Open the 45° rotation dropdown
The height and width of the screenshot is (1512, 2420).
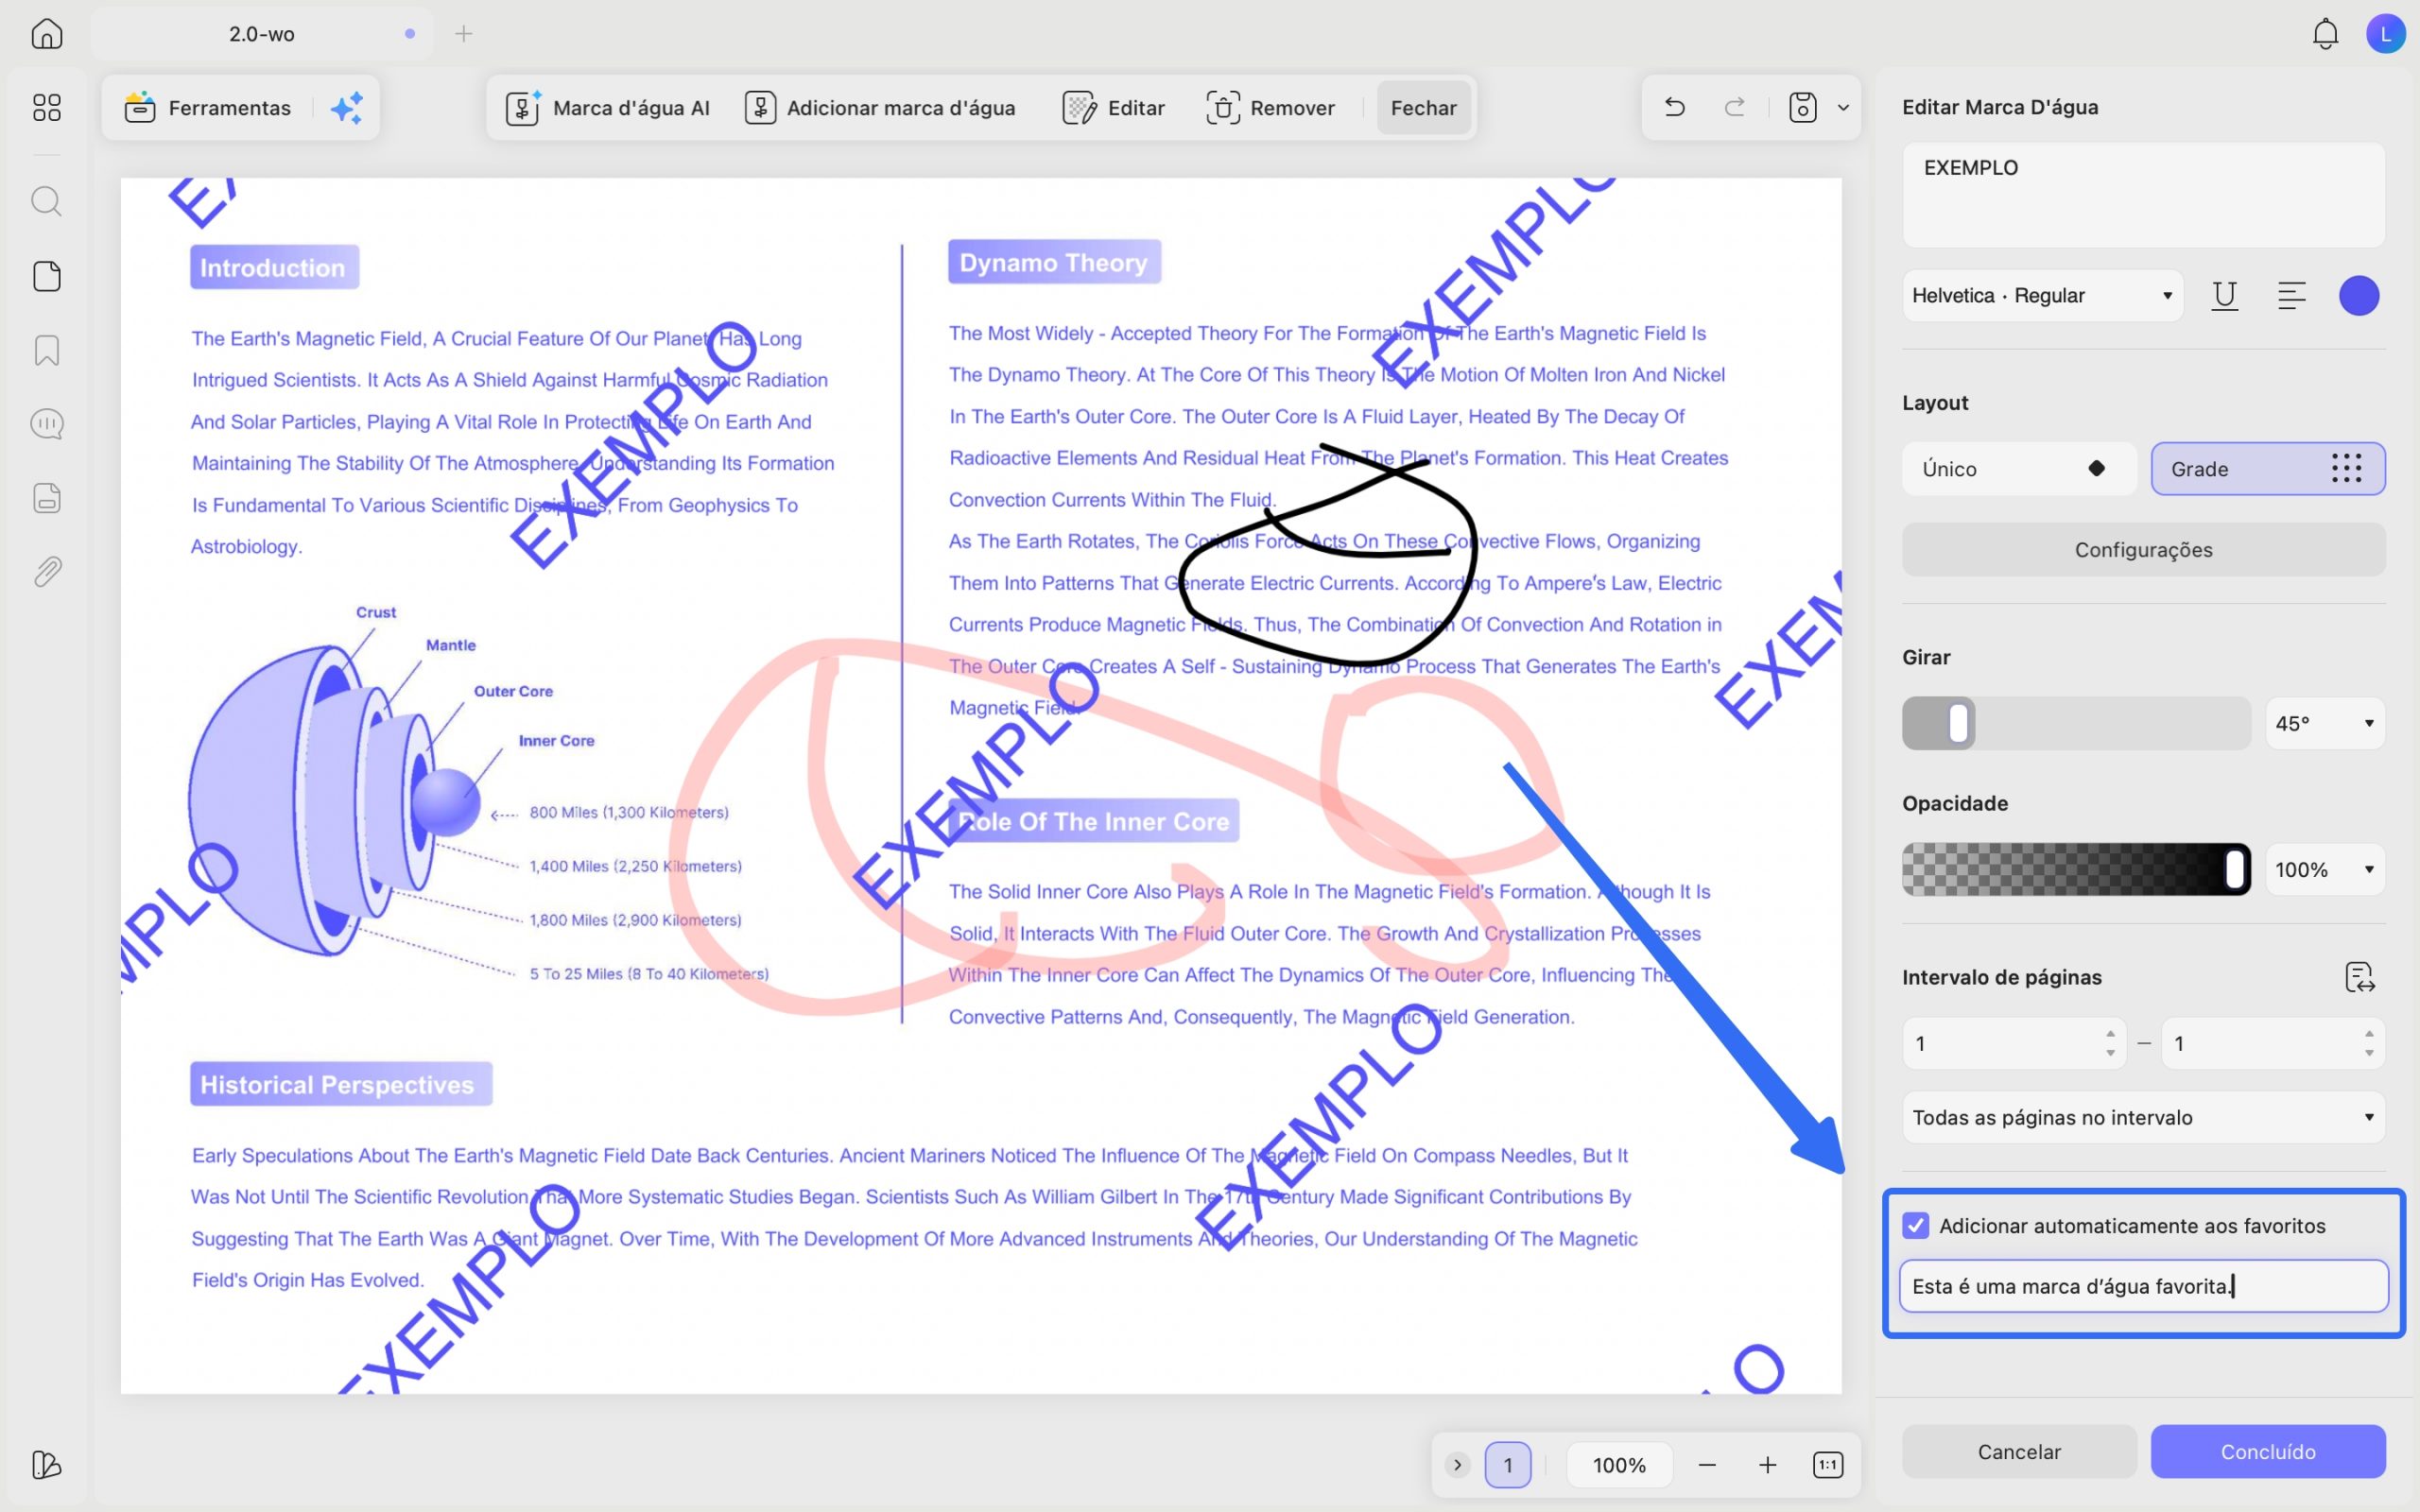pos(2324,723)
